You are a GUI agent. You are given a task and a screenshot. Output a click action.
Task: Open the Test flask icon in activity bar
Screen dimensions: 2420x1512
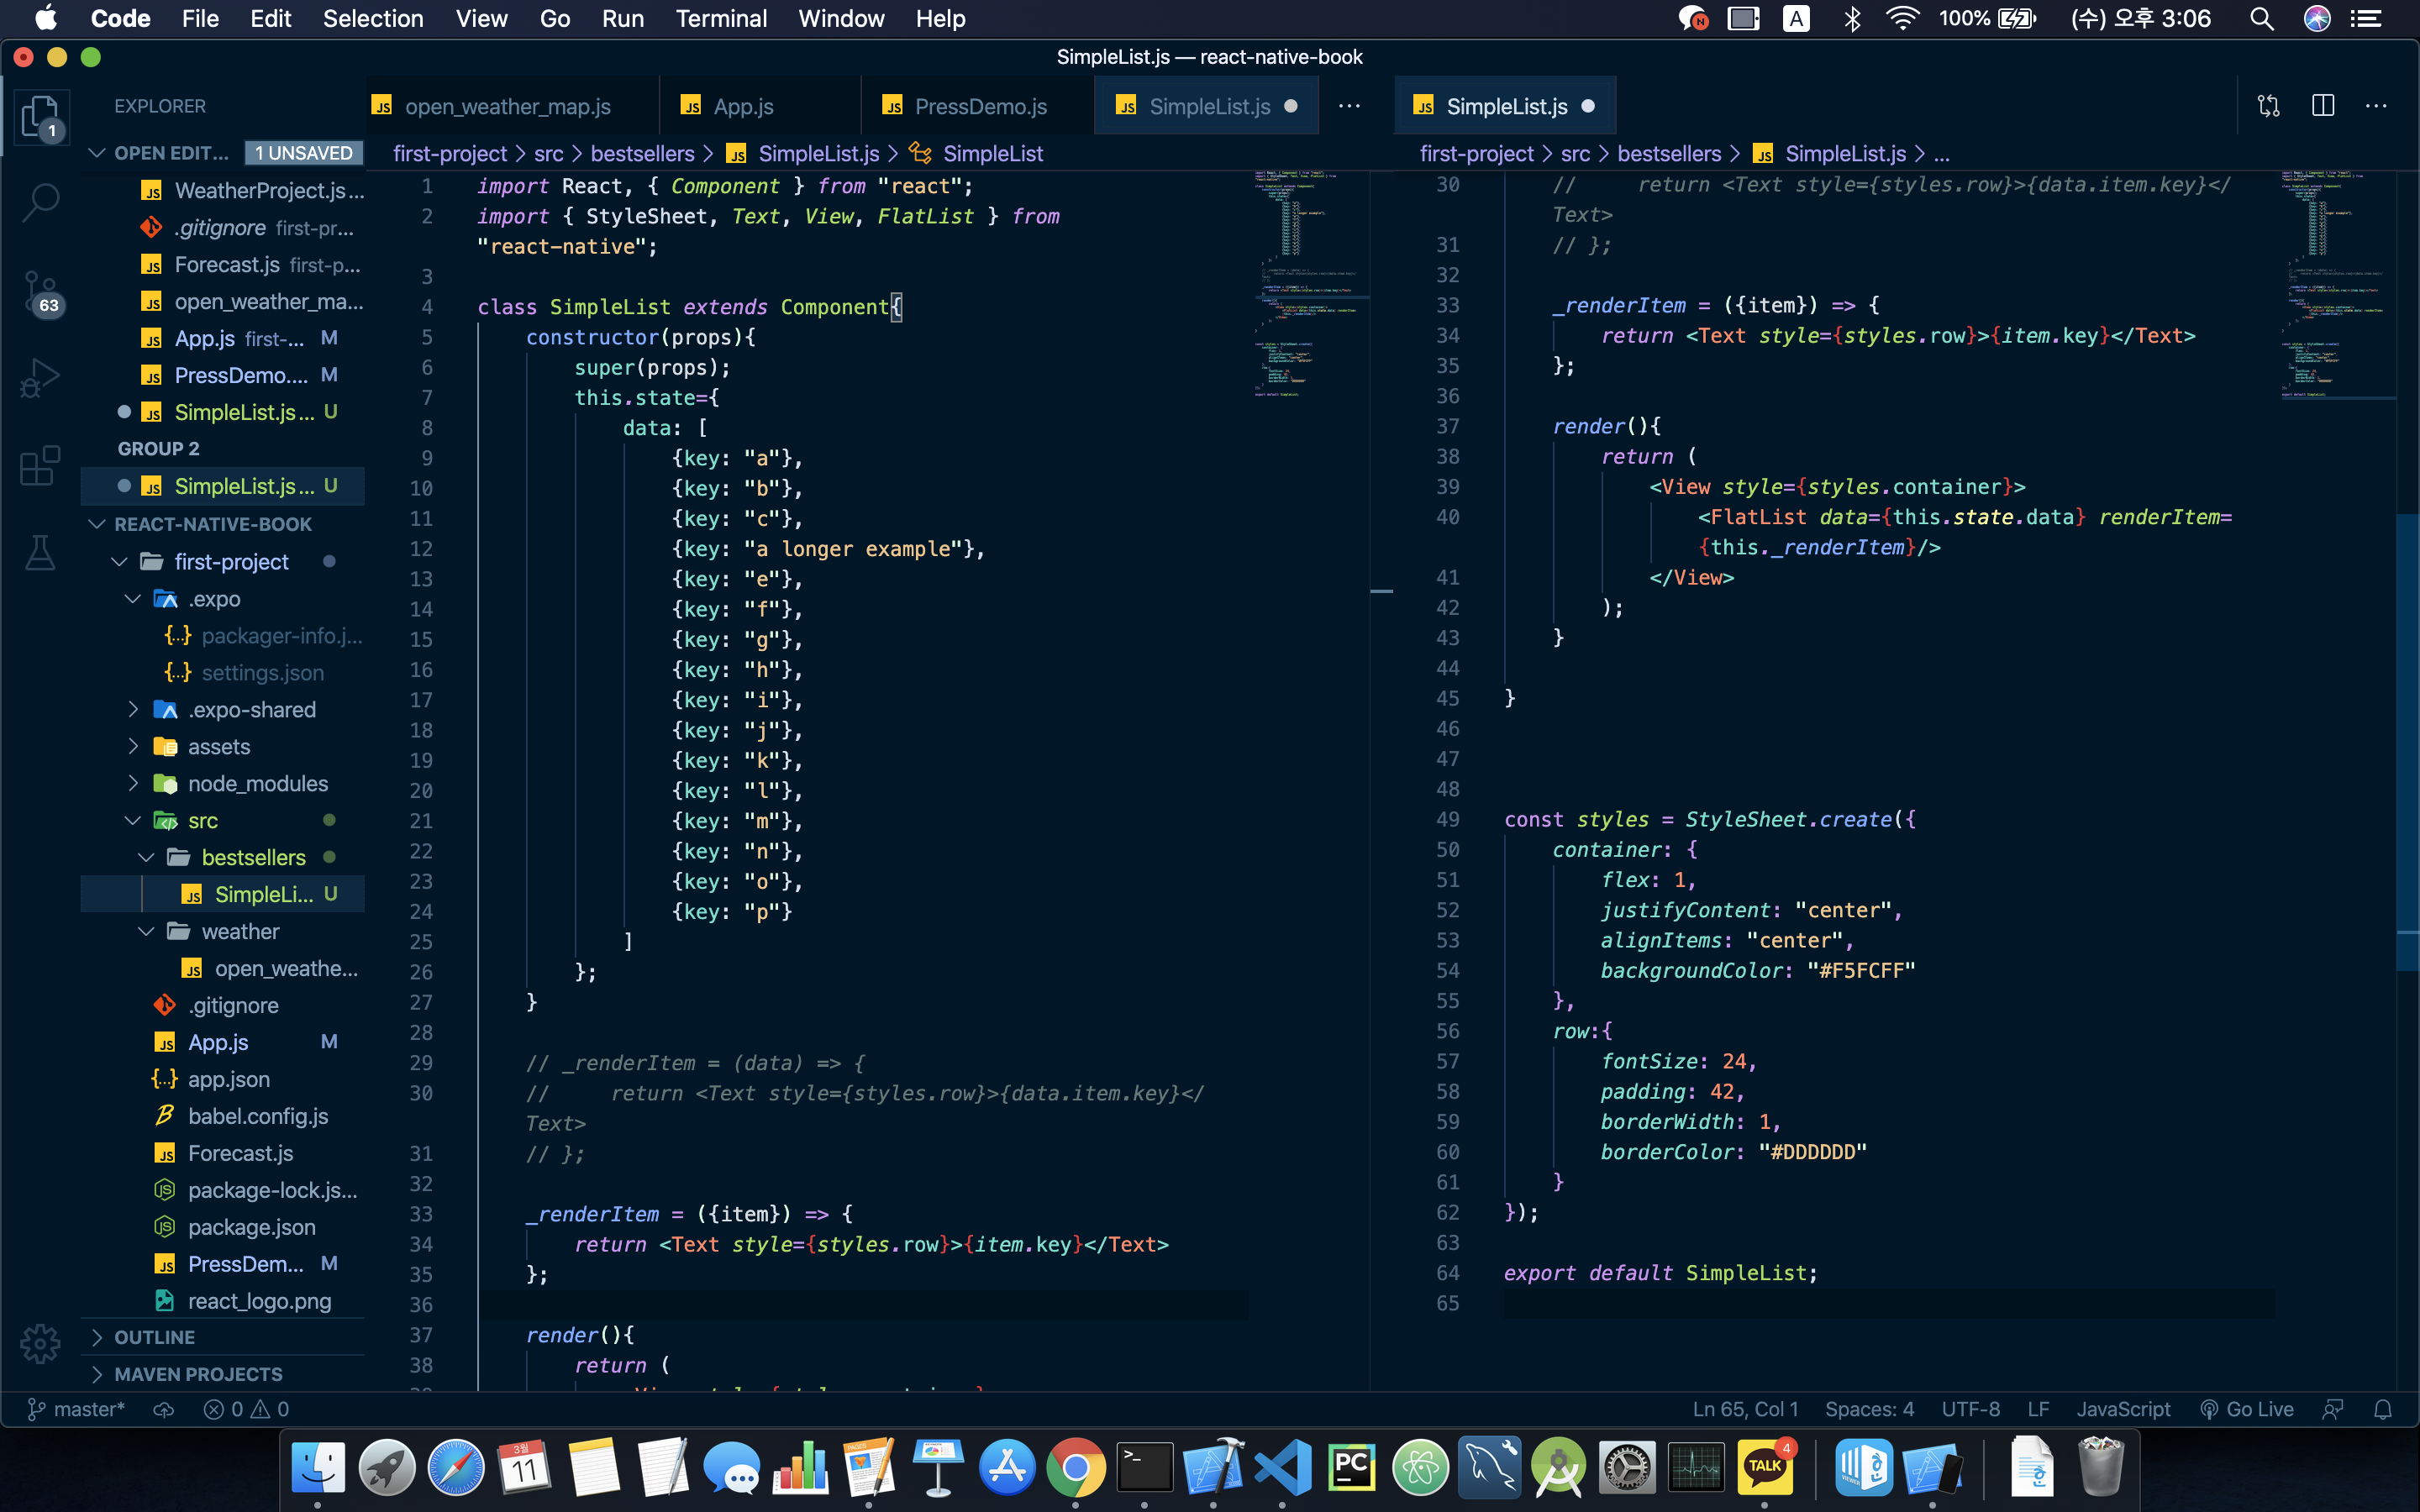pos(40,553)
